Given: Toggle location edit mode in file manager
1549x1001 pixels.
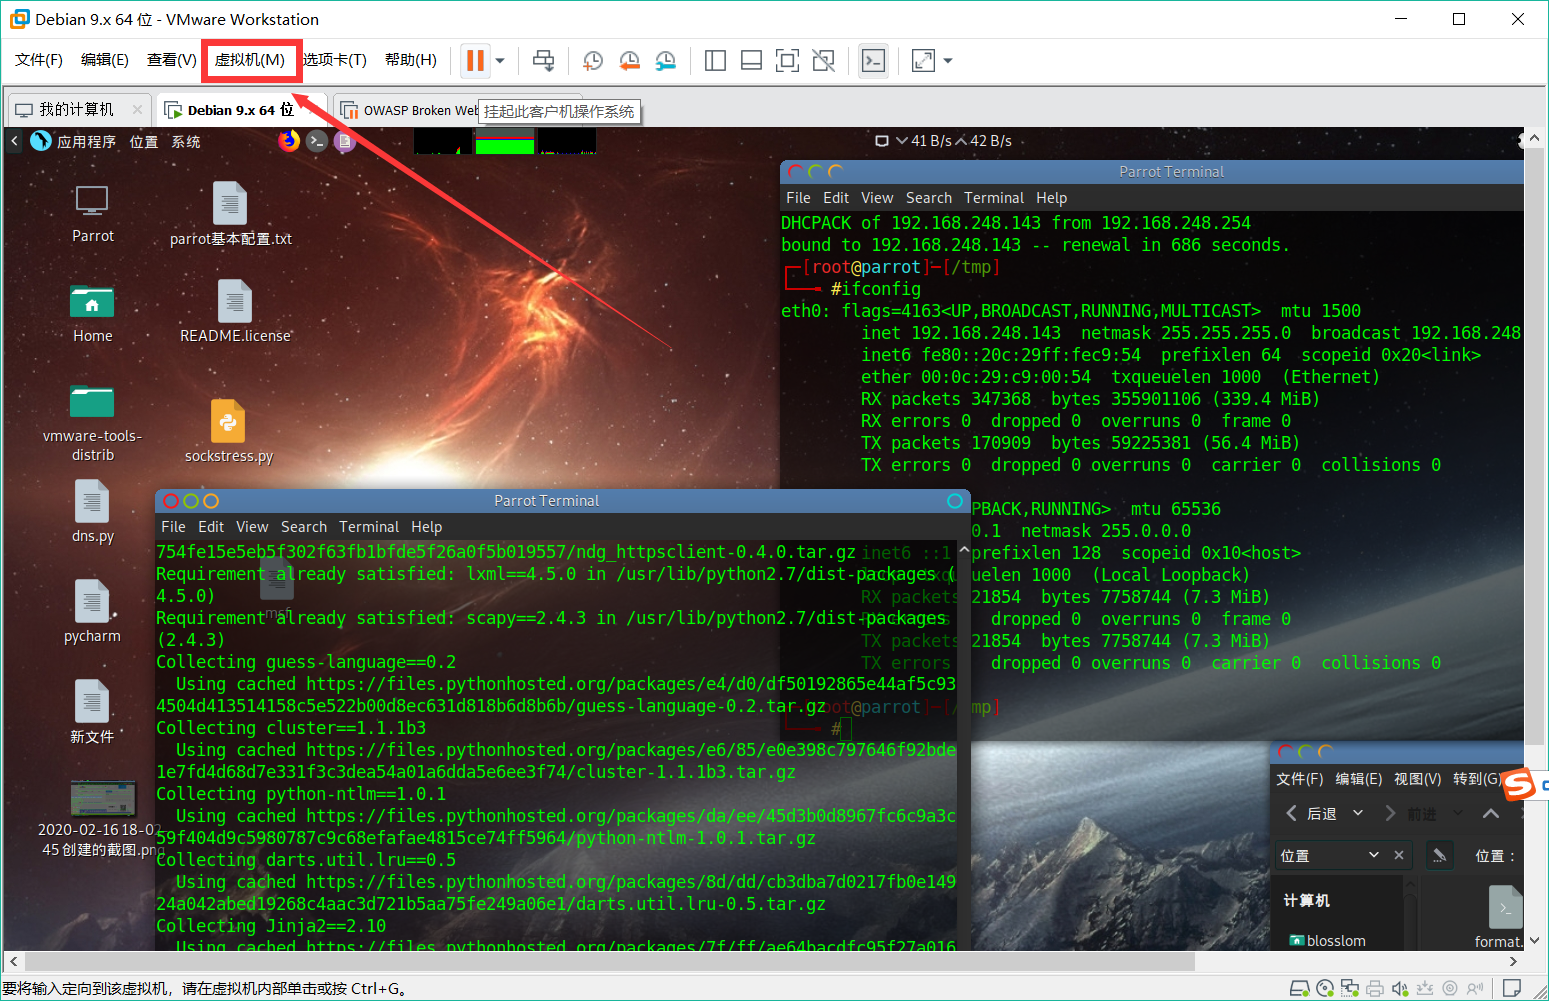Looking at the screenshot, I should [x=1439, y=855].
